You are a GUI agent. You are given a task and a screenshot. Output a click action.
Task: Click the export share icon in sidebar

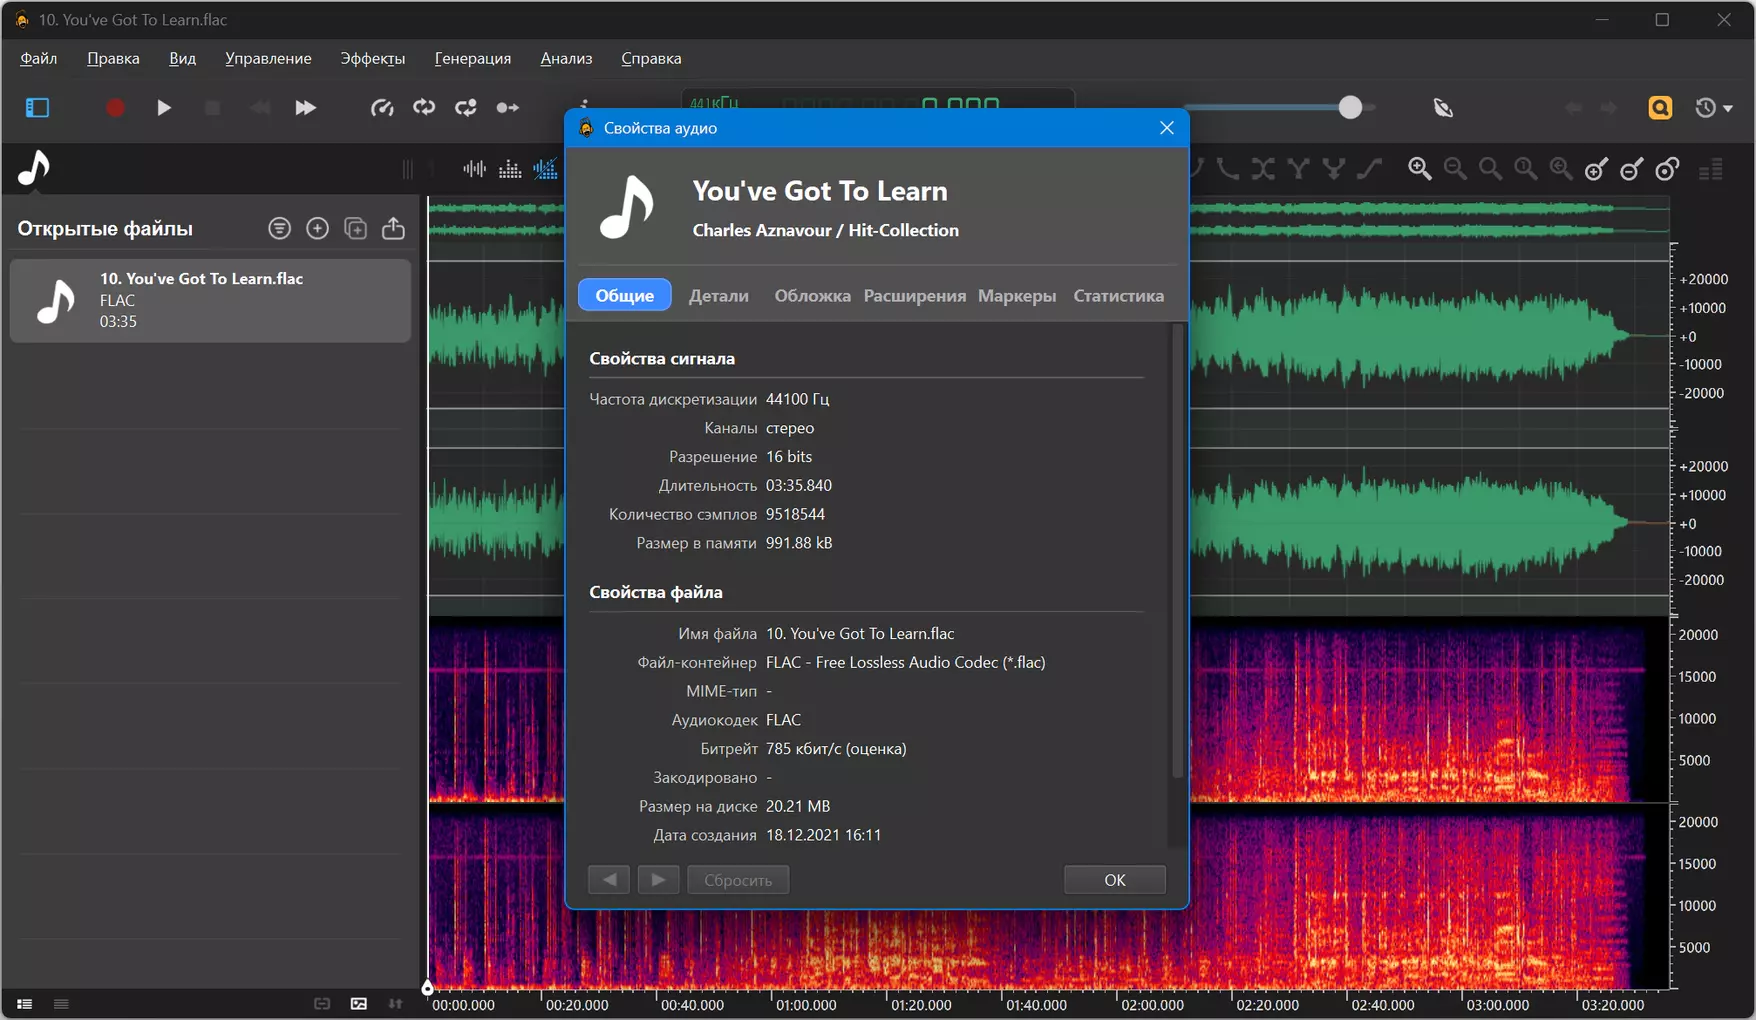pos(394,228)
